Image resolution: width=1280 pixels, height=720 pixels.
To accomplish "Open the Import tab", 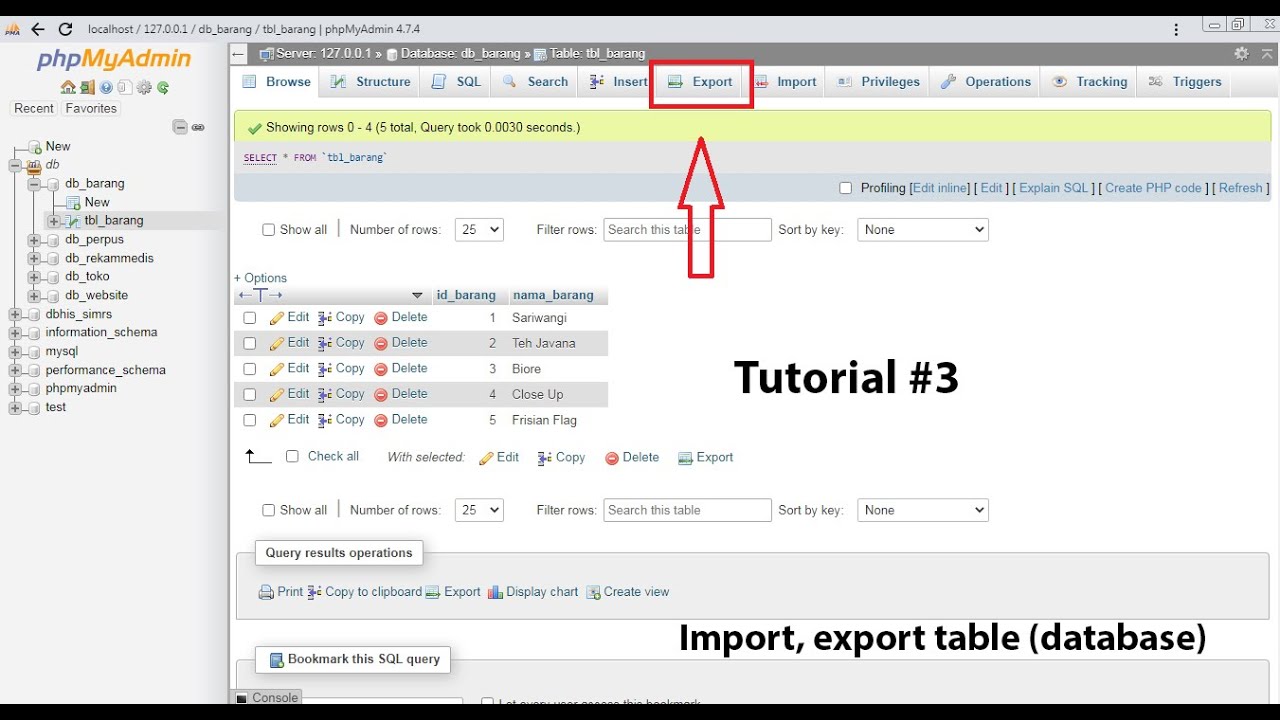I will click(784, 82).
